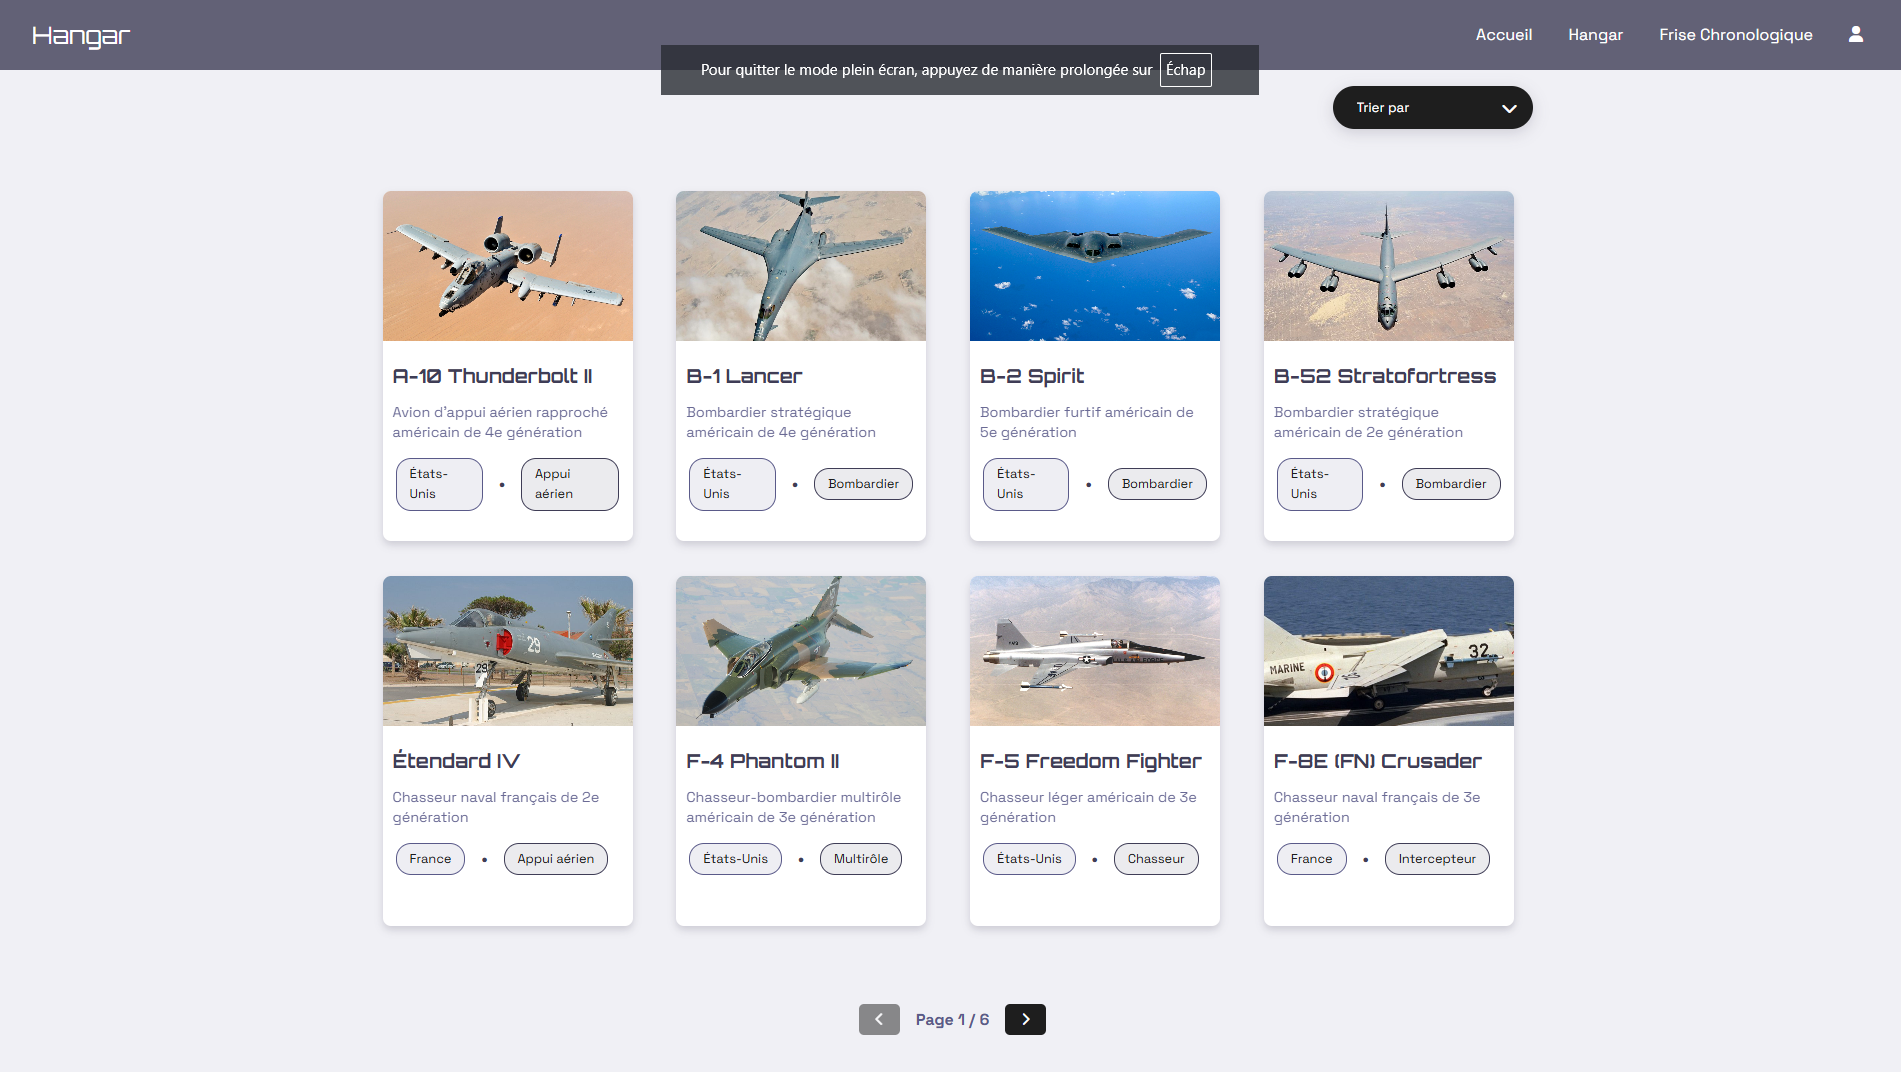Click the B-1 Lancer title
This screenshot has width=1901, height=1072.
[x=744, y=376]
